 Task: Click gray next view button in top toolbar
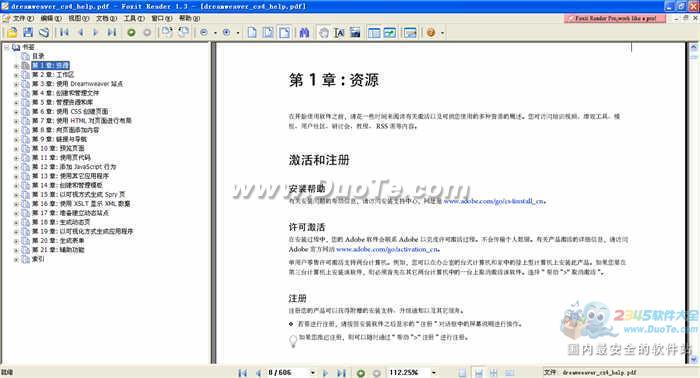[x=147, y=33]
